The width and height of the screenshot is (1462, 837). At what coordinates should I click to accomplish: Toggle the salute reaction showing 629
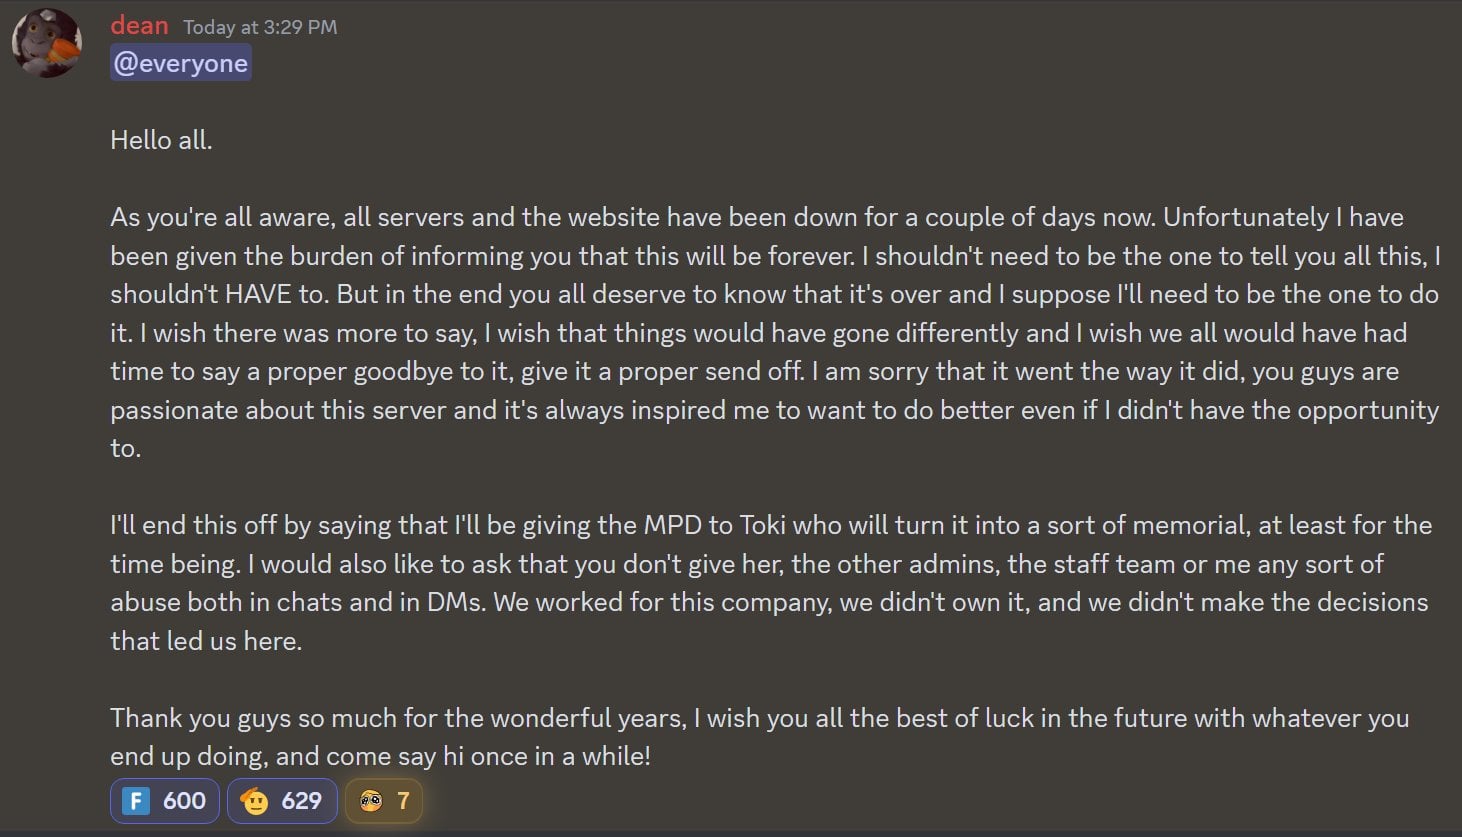pos(282,801)
